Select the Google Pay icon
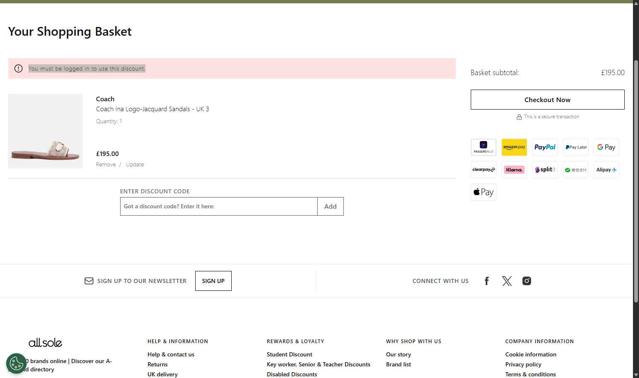 pos(606,147)
